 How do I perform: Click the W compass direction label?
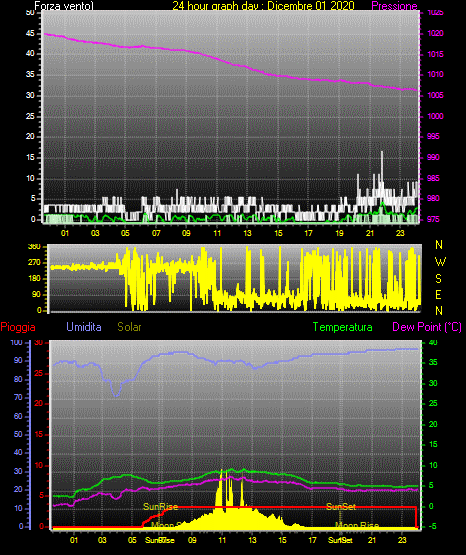click(440, 262)
